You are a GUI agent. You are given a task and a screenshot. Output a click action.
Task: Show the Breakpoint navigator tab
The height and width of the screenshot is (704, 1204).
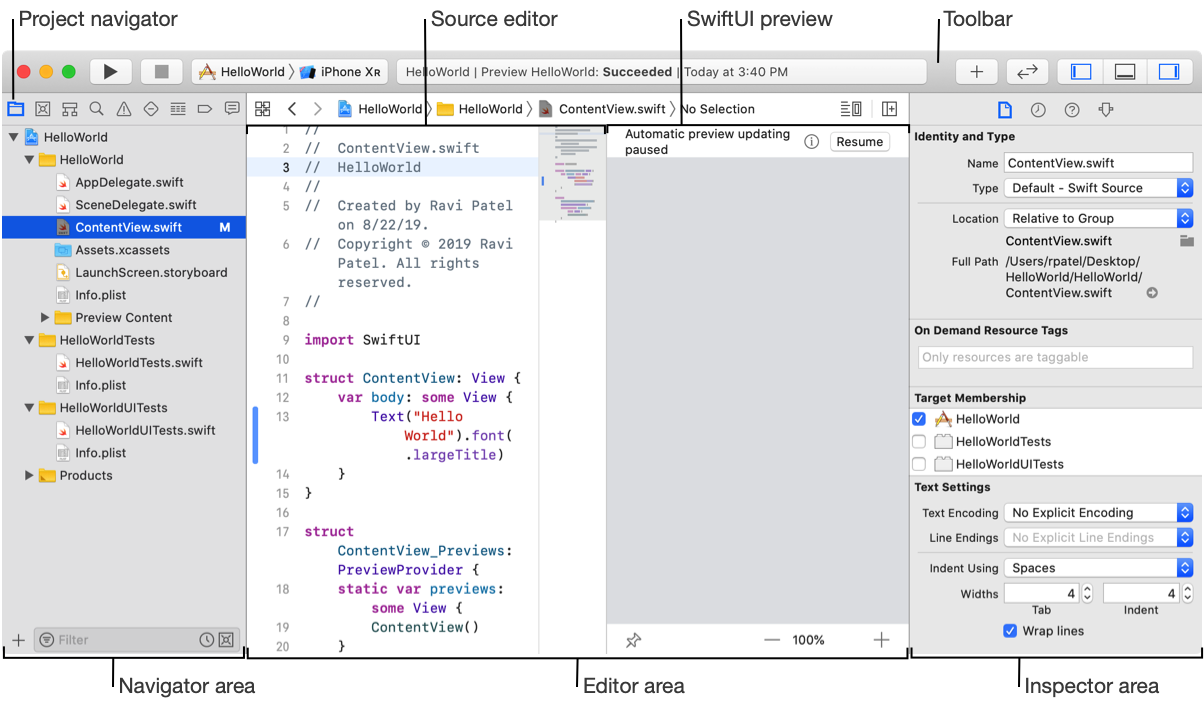pos(205,109)
